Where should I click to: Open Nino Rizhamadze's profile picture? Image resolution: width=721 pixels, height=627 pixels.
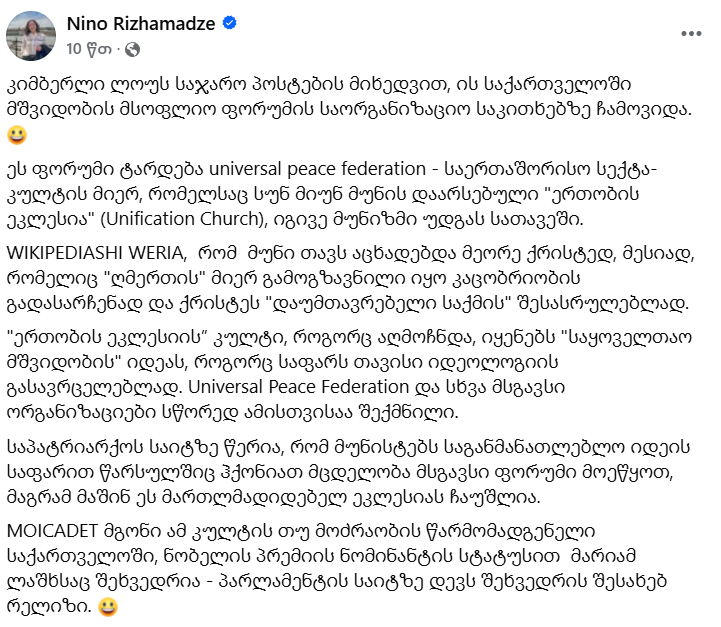point(31,35)
